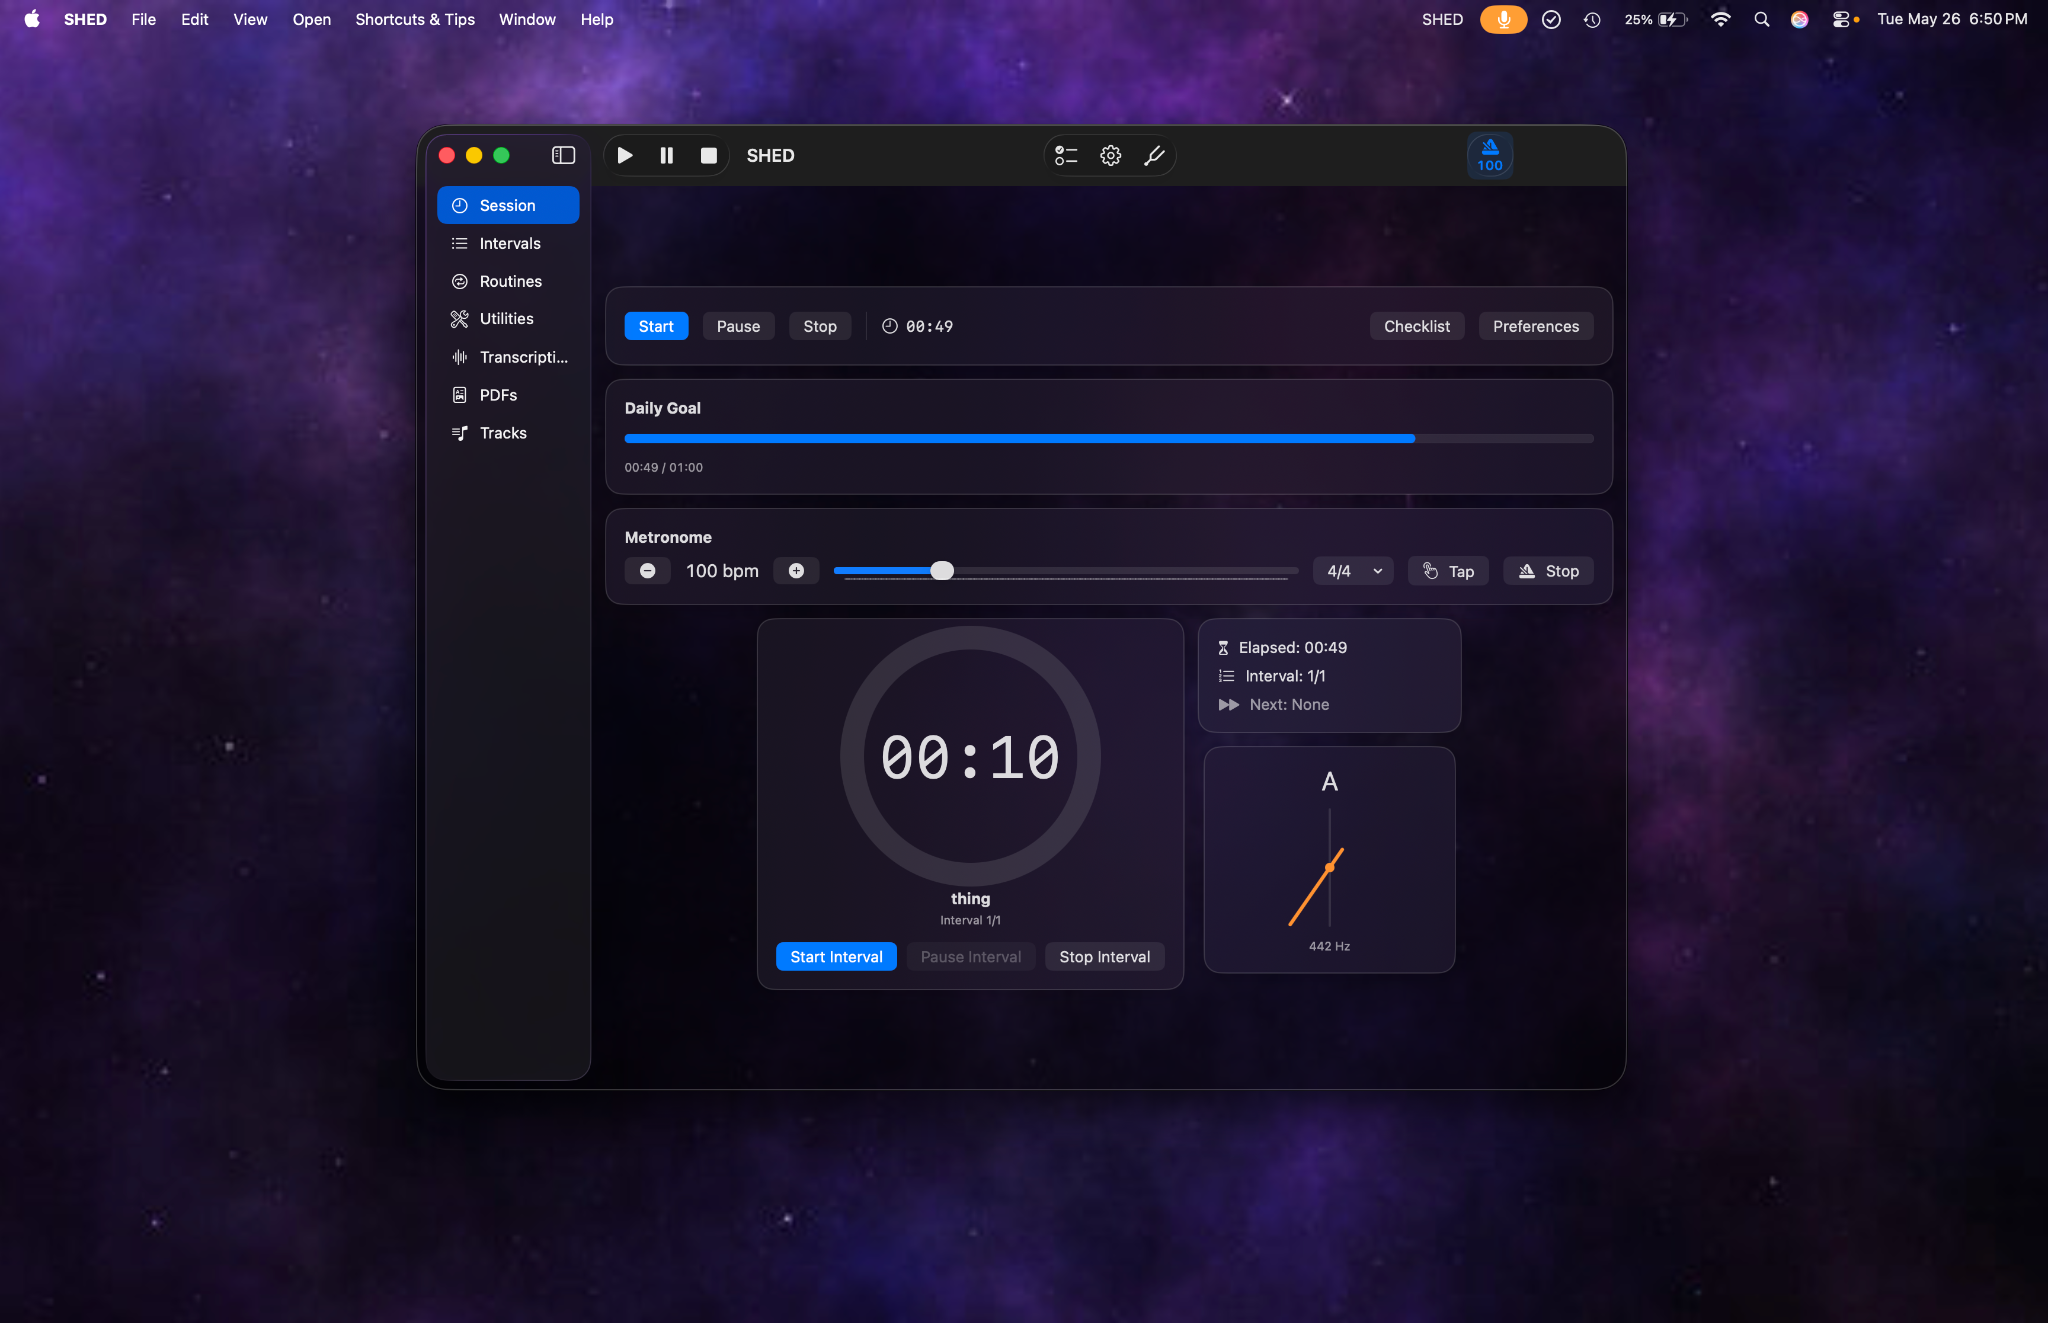The height and width of the screenshot is (1323, 2048).
Task: Open Transcription in the sidebar
Action: 508,357
